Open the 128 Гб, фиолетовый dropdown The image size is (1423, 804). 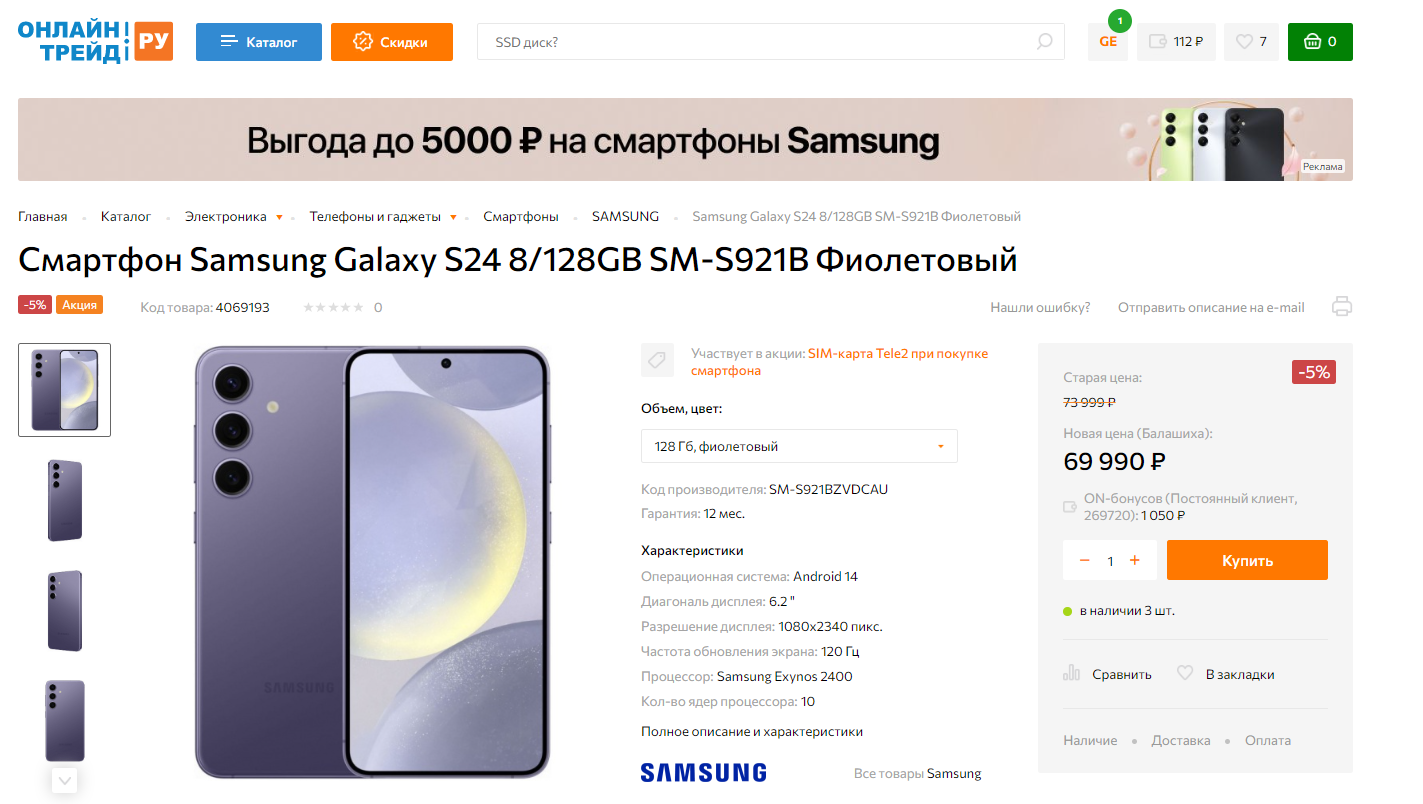[799, 446]
